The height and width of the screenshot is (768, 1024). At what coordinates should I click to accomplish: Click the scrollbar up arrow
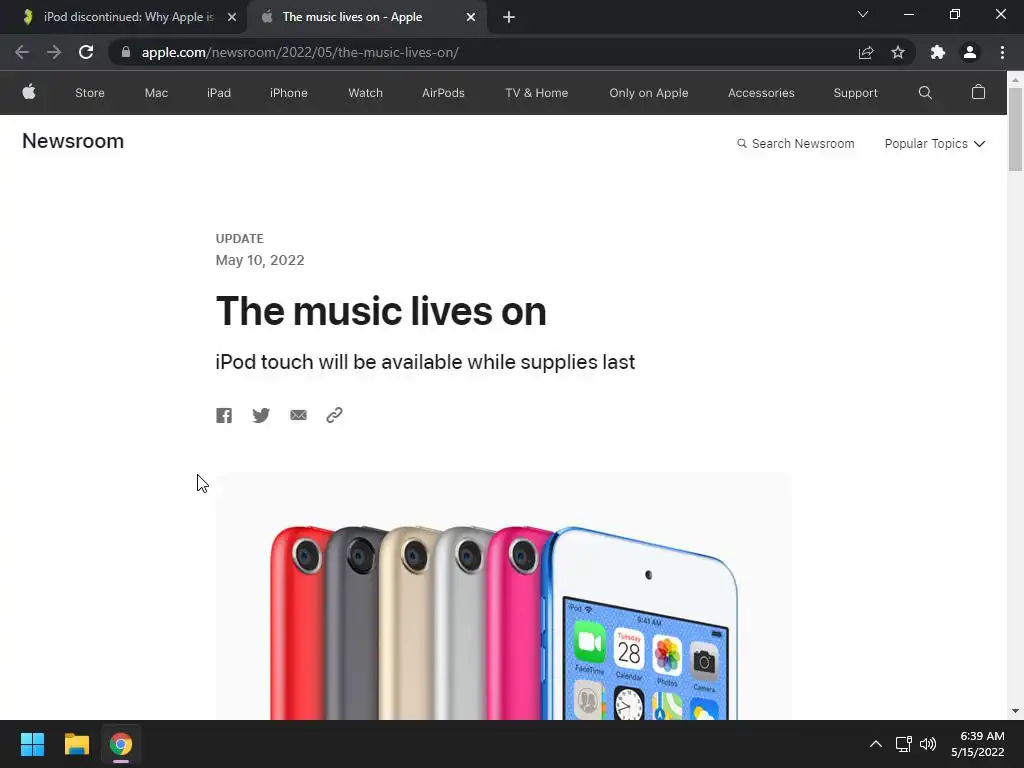(1015, 79)
